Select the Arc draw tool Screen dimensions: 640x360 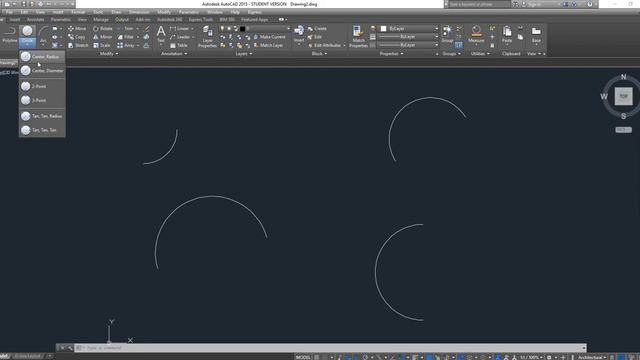[43, 35]
